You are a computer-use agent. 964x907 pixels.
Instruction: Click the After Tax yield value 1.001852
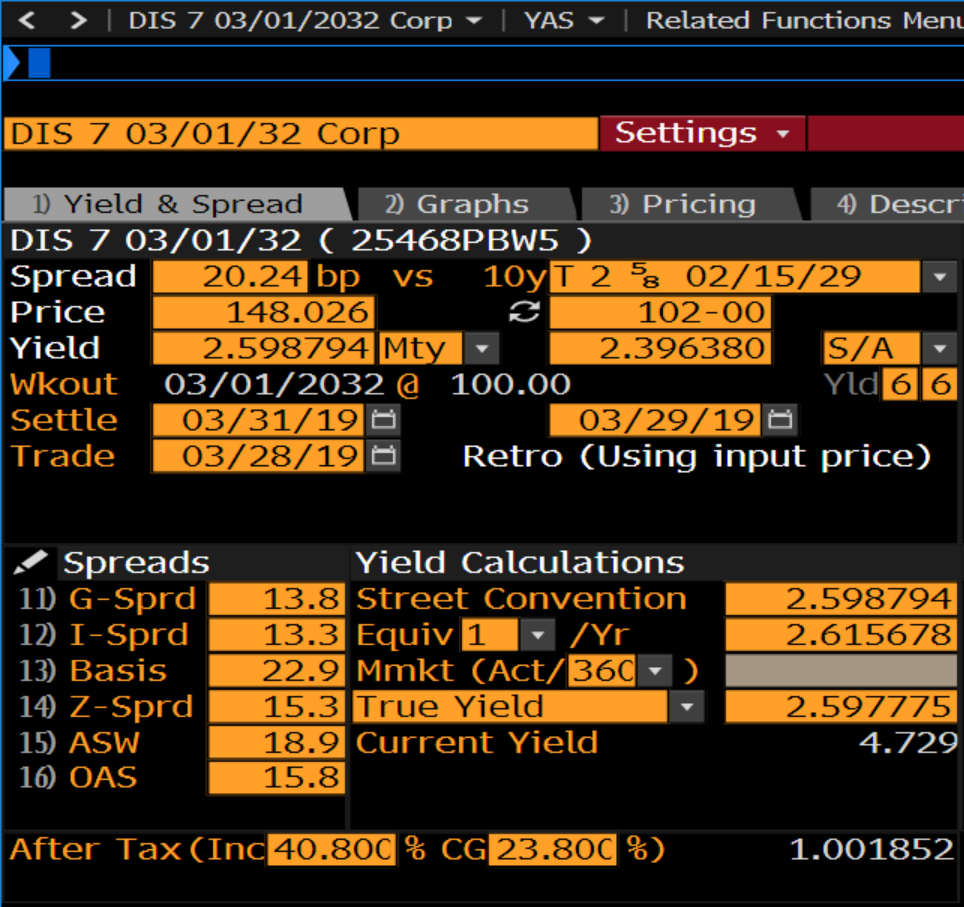tap(872, 850)
